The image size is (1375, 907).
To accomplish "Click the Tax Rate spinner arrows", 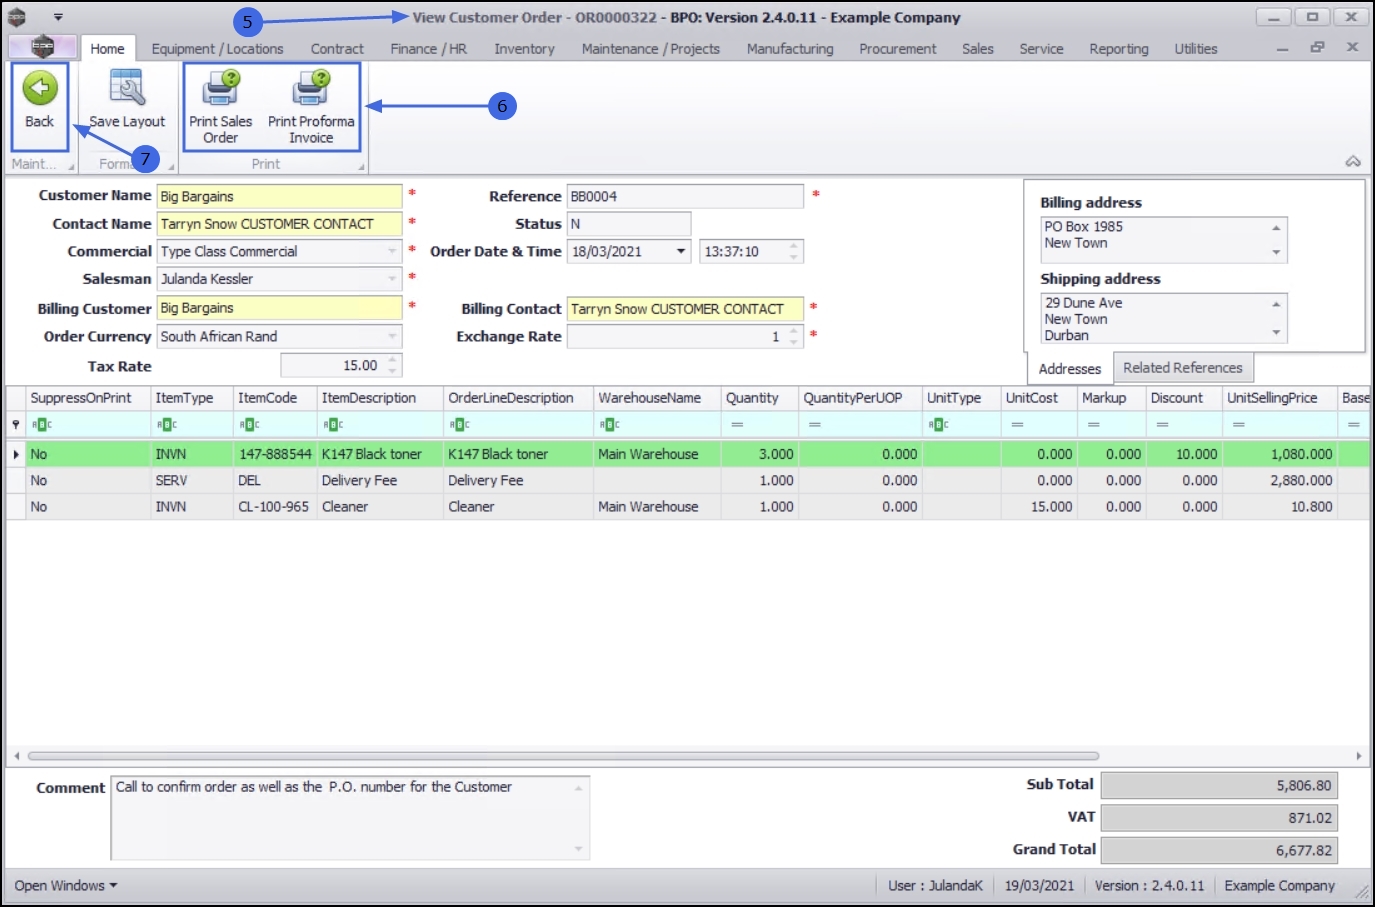I will [x=393, y=366].
